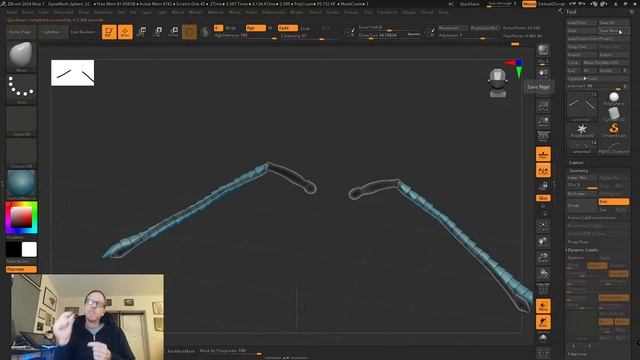Open the Texture Off selector
Image resolution: width=640 pixels, height=360 pixels.
click(21, 152)
